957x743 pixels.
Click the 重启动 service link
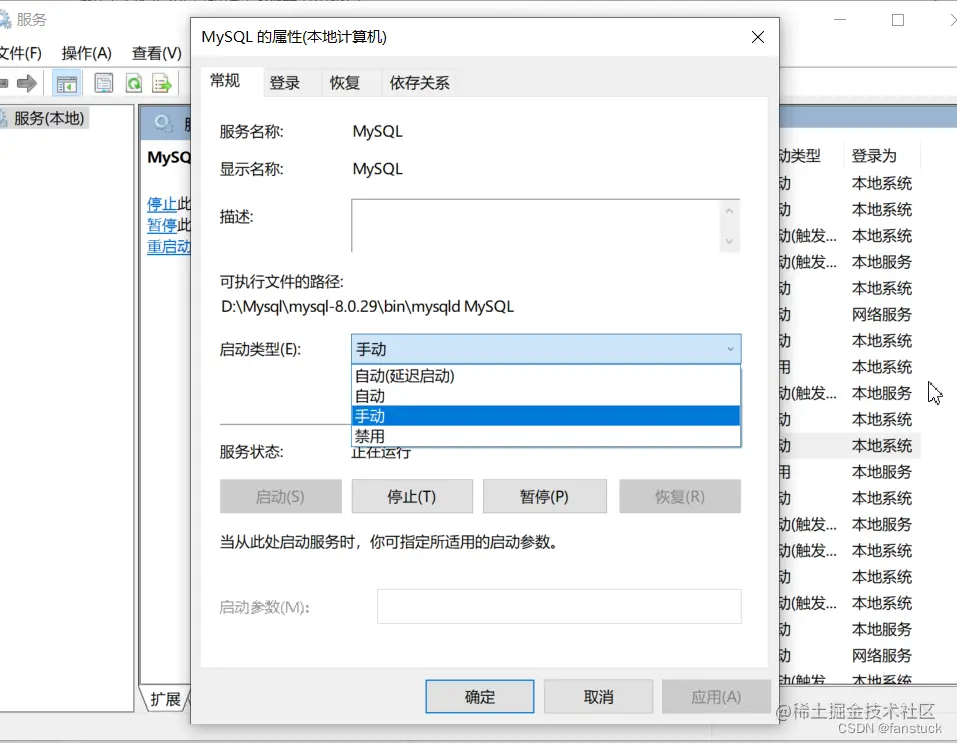pos(170,246)
